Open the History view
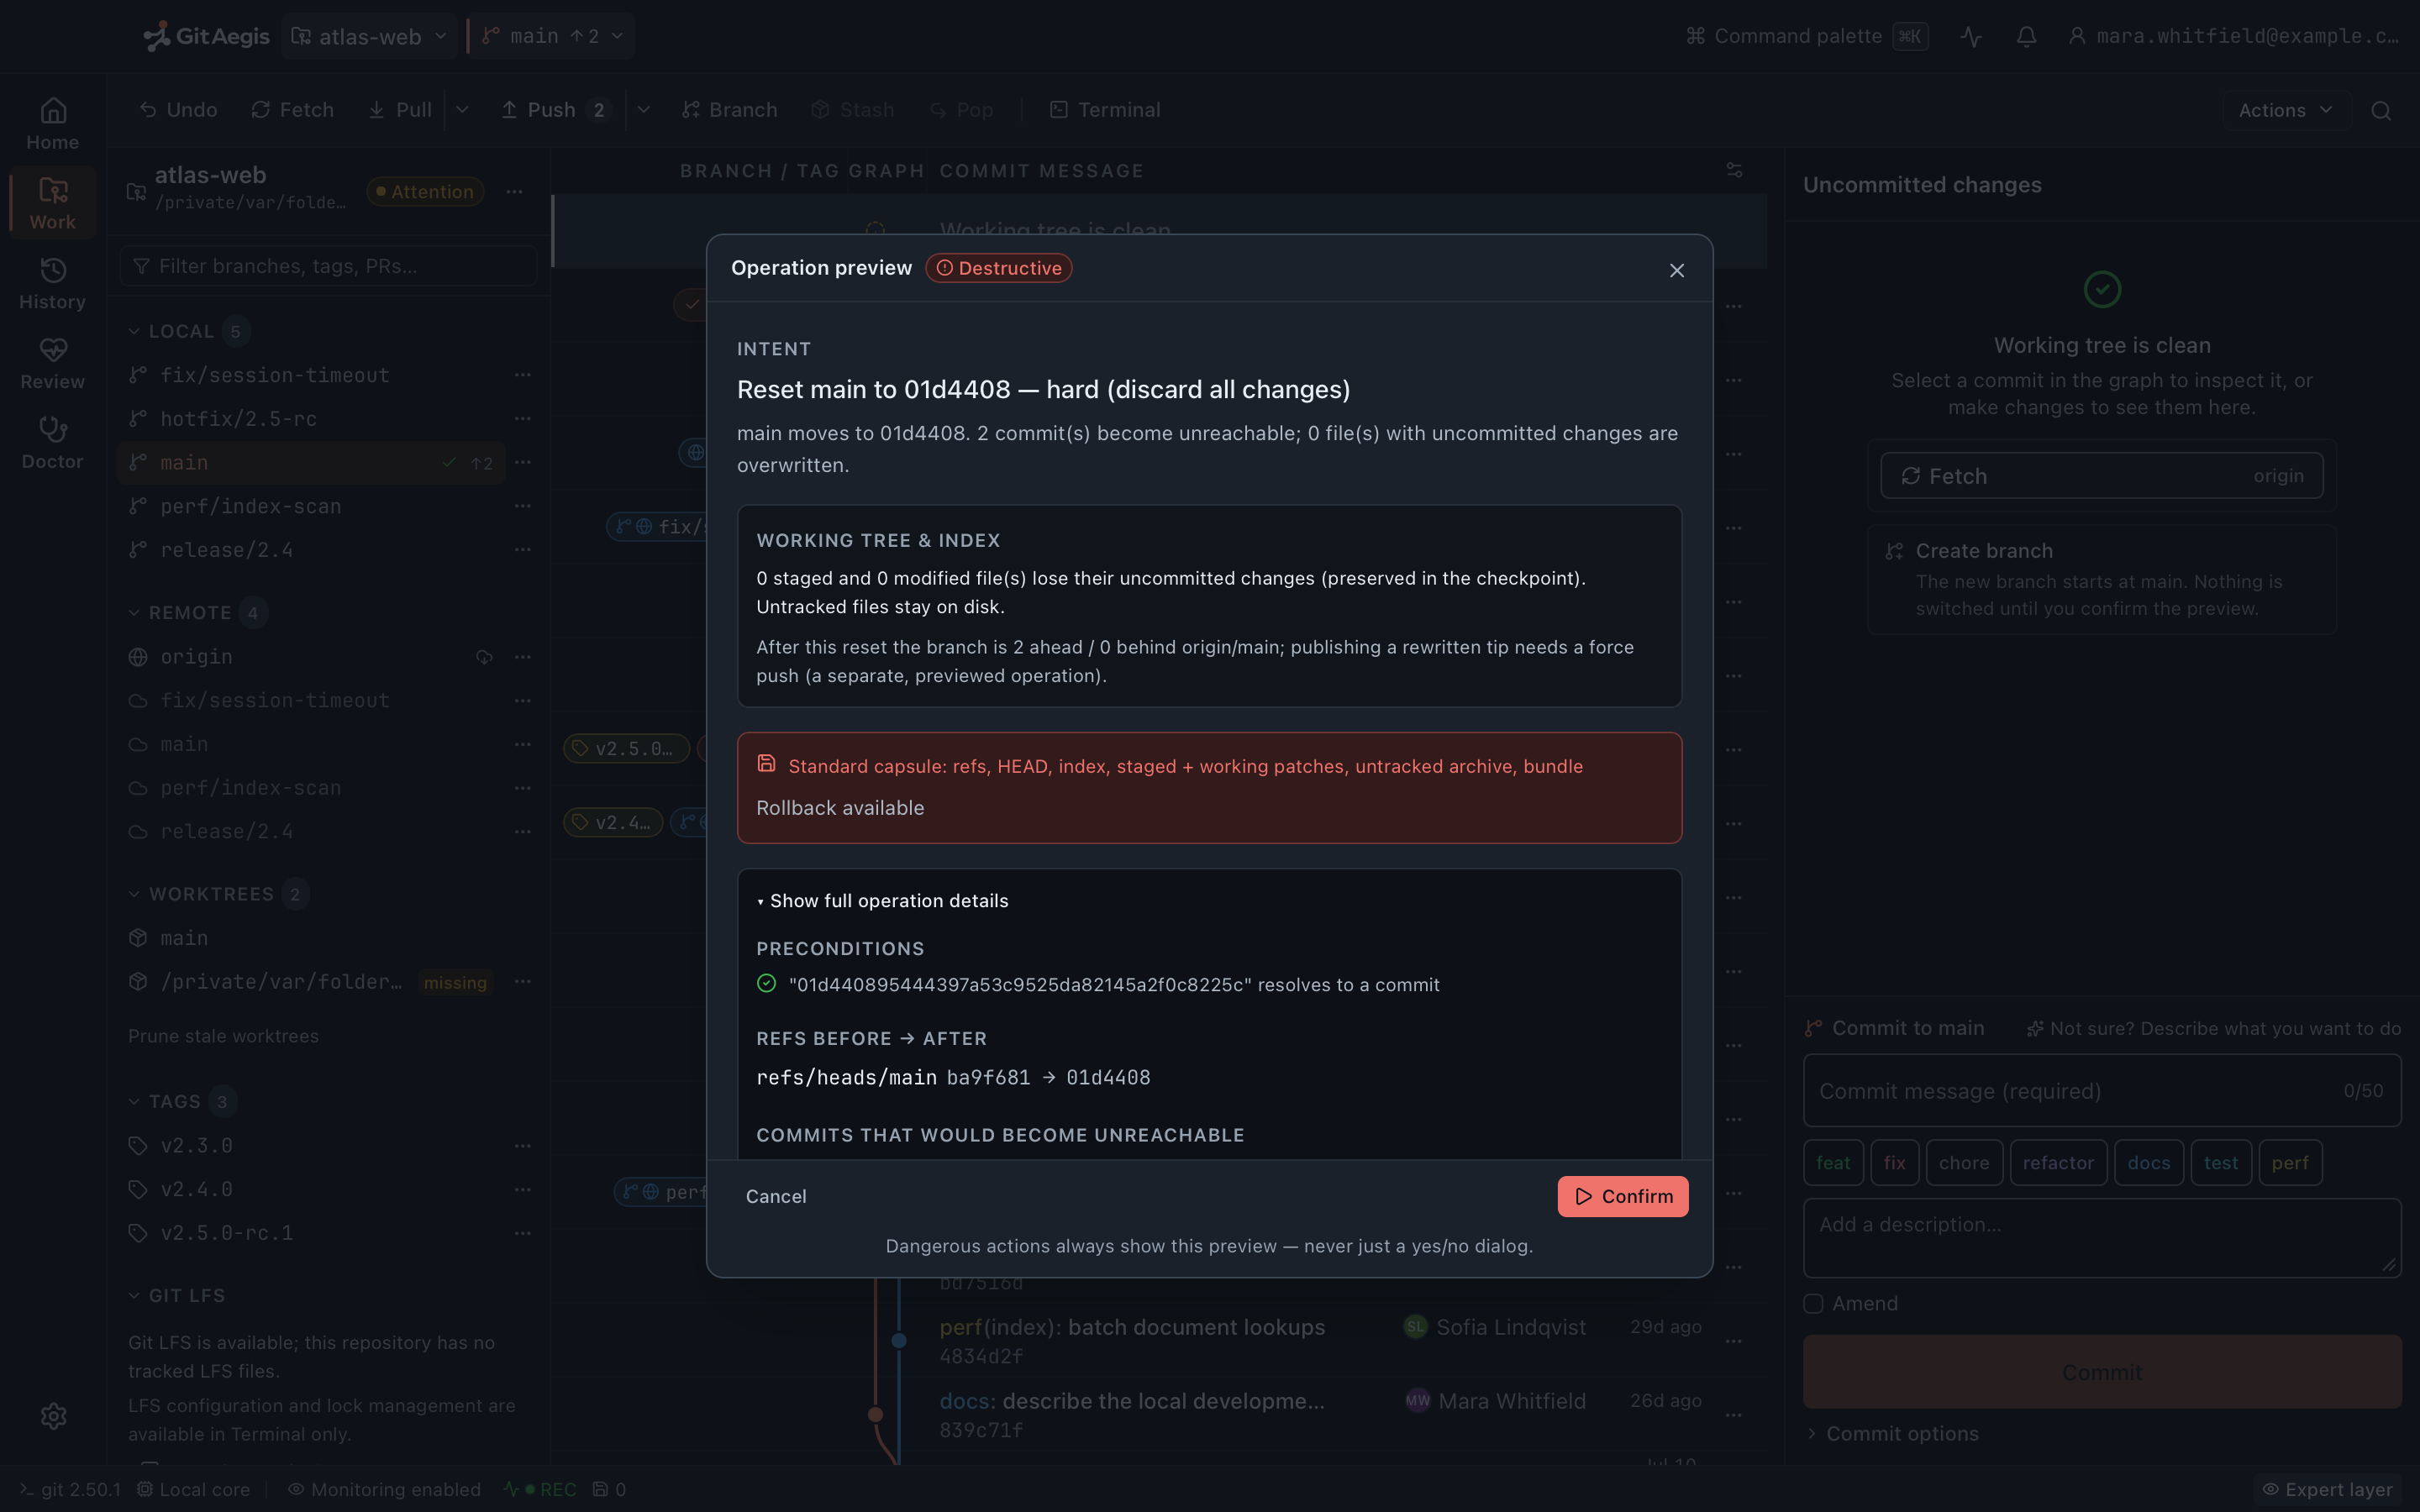This screenshot has width=2420, height=1512. 52,283
